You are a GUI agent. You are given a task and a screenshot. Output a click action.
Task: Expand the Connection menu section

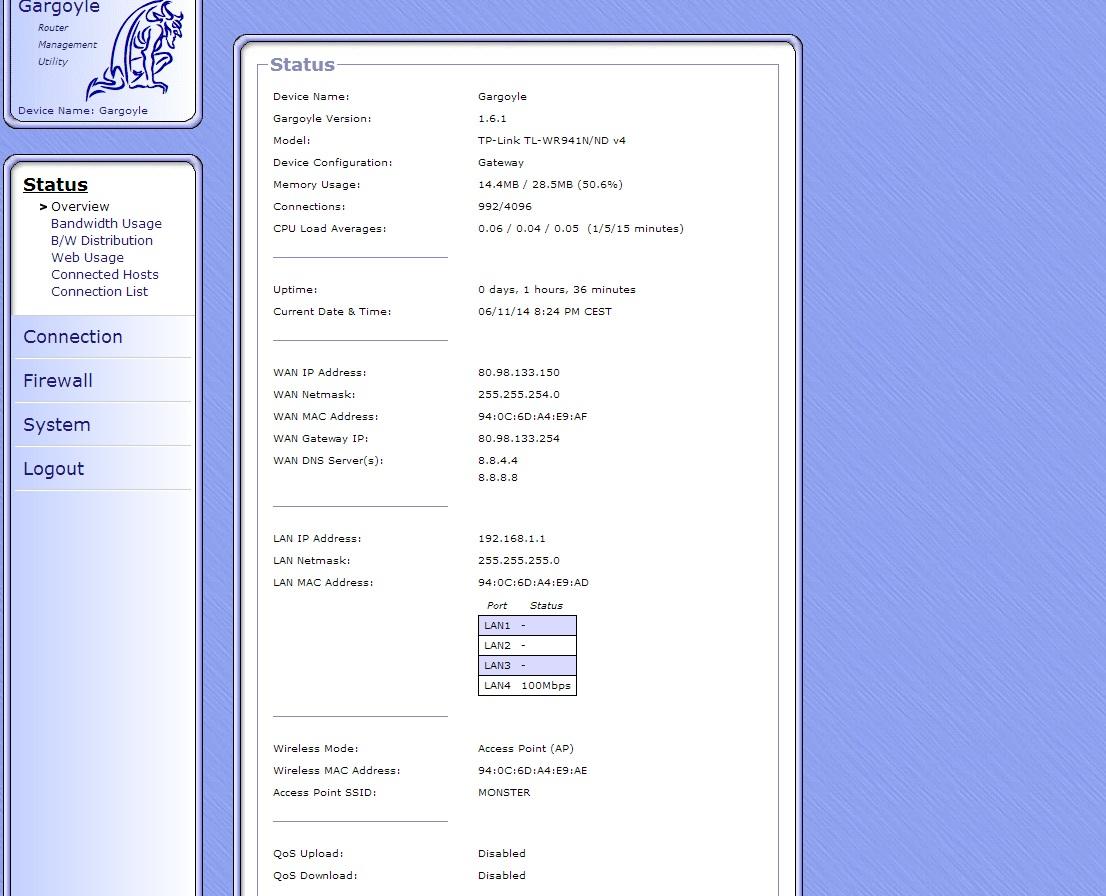[x=73, y=337]
